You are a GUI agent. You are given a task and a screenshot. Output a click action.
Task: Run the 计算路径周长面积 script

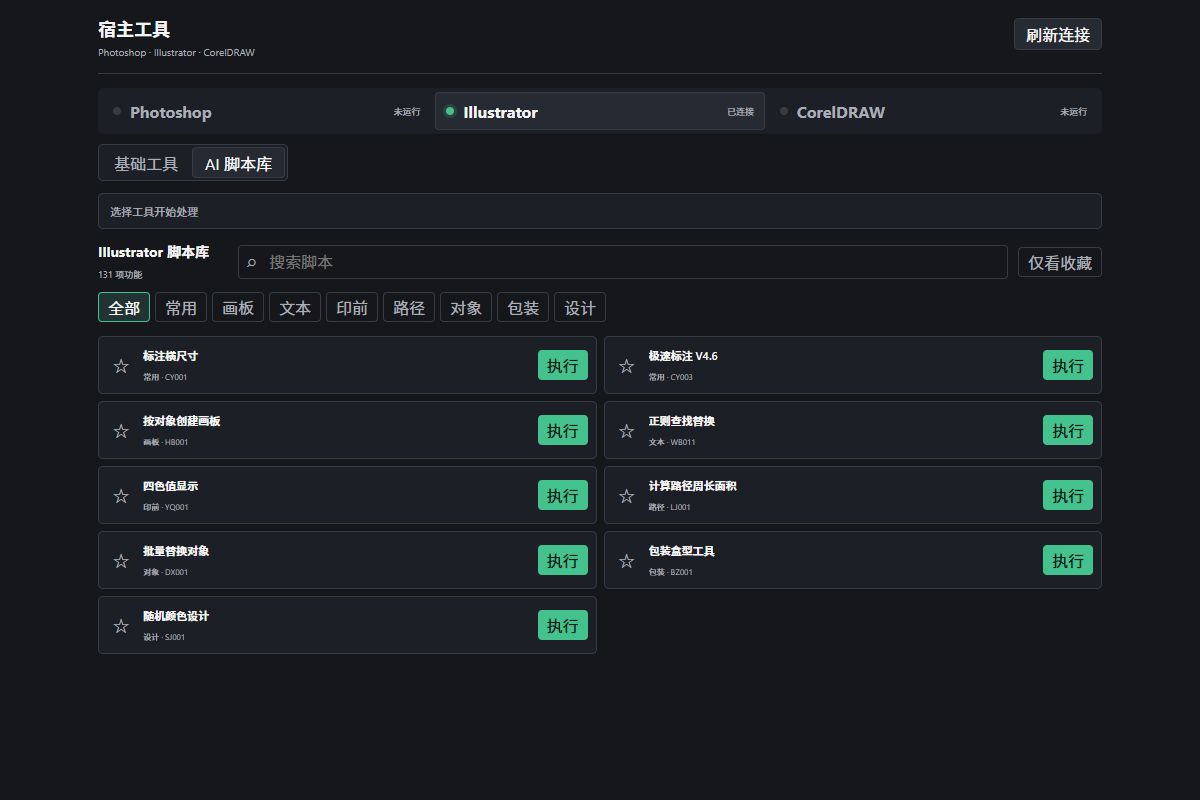(1068, 495)
